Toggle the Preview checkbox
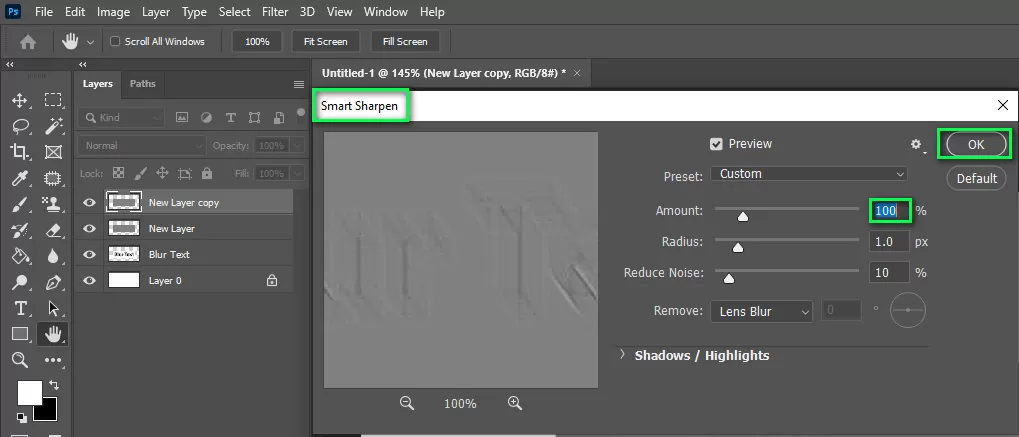The width and height of the screenshot is (1019, 437). tap(716, 144)
